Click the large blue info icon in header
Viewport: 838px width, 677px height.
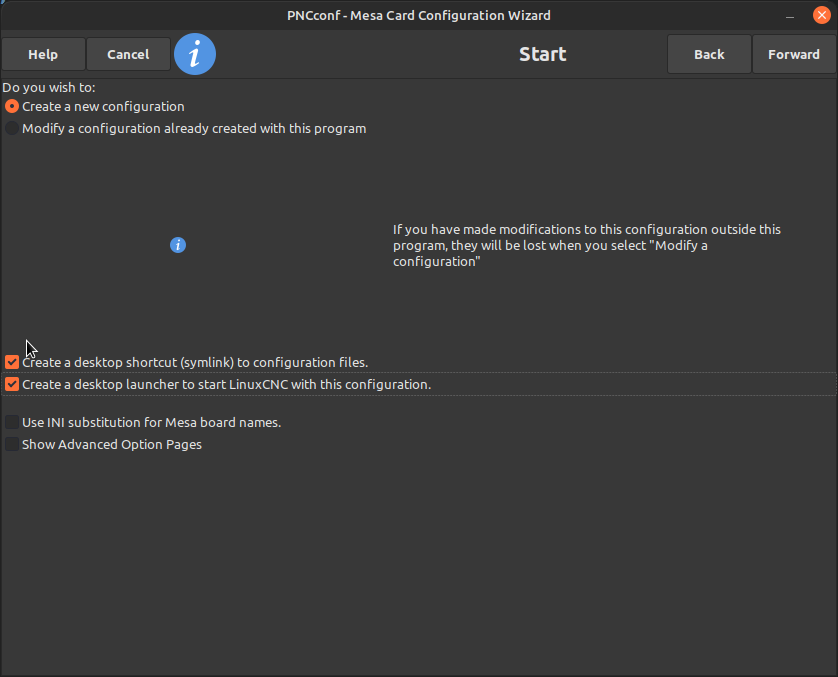point(195,54)
